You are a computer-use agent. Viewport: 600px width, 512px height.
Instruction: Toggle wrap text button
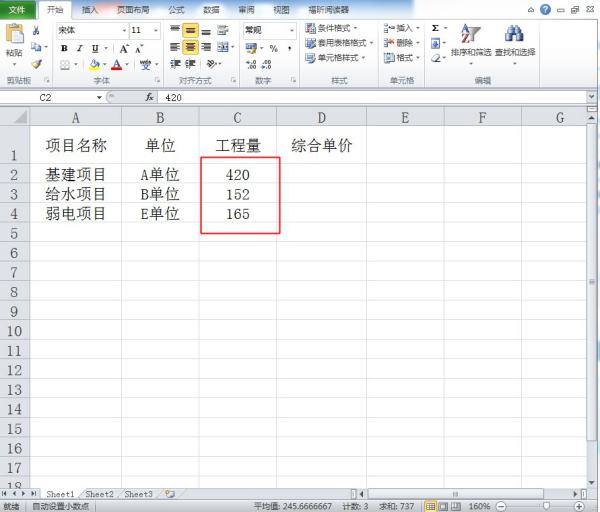[223, 30]
